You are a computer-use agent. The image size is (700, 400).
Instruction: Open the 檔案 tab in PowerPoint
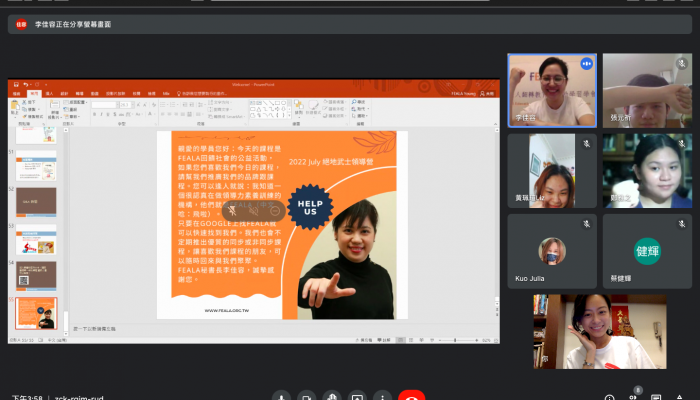(x=15, y=93)
